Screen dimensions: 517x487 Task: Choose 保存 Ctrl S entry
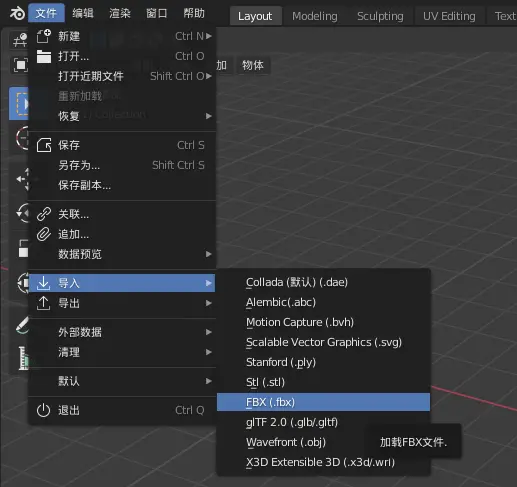(x=122, y=145)
